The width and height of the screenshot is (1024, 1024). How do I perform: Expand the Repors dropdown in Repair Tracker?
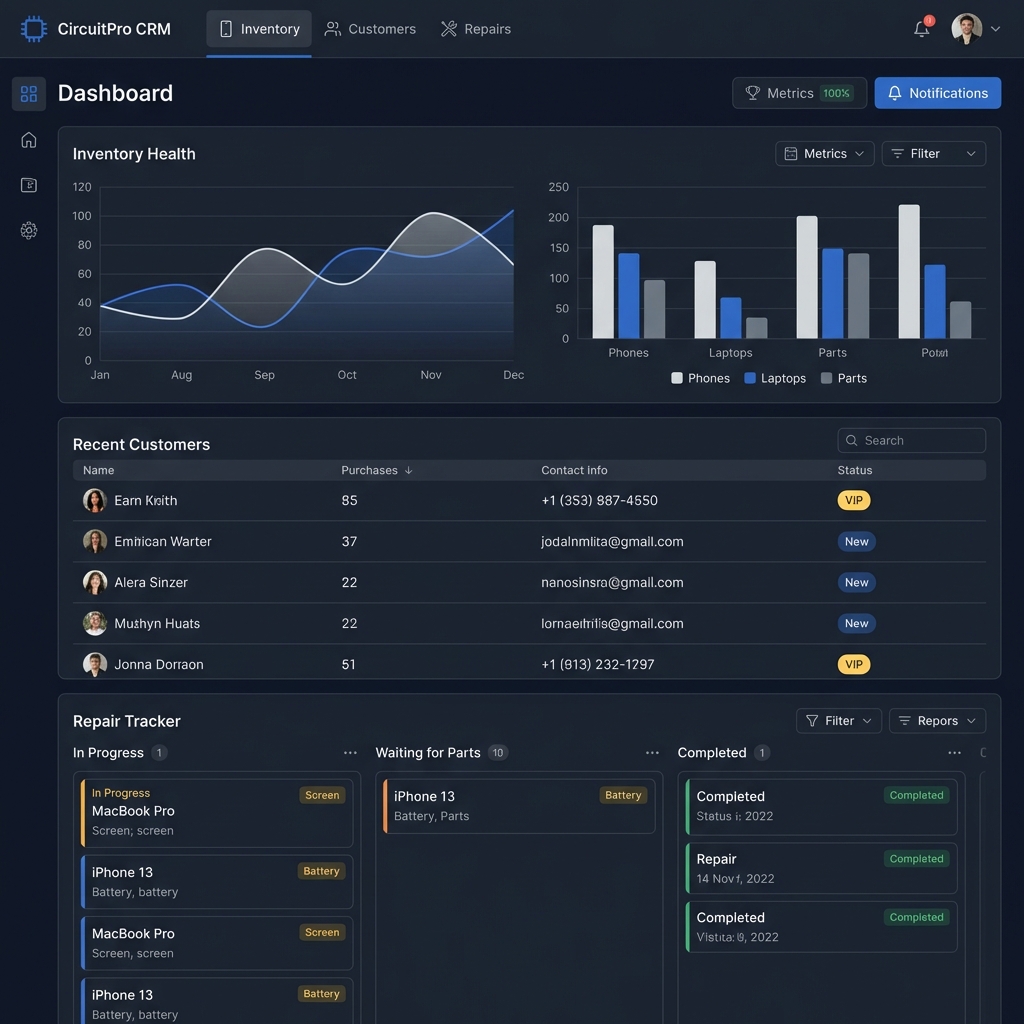click(937, 720)
